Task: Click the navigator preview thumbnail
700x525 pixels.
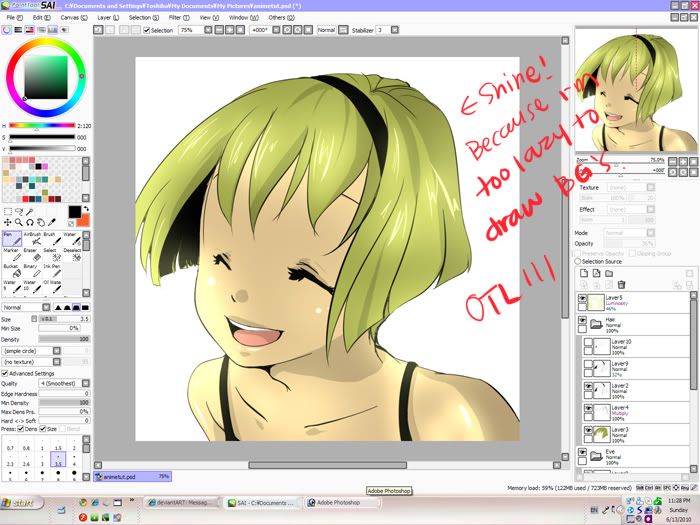Action: (636, 91)
